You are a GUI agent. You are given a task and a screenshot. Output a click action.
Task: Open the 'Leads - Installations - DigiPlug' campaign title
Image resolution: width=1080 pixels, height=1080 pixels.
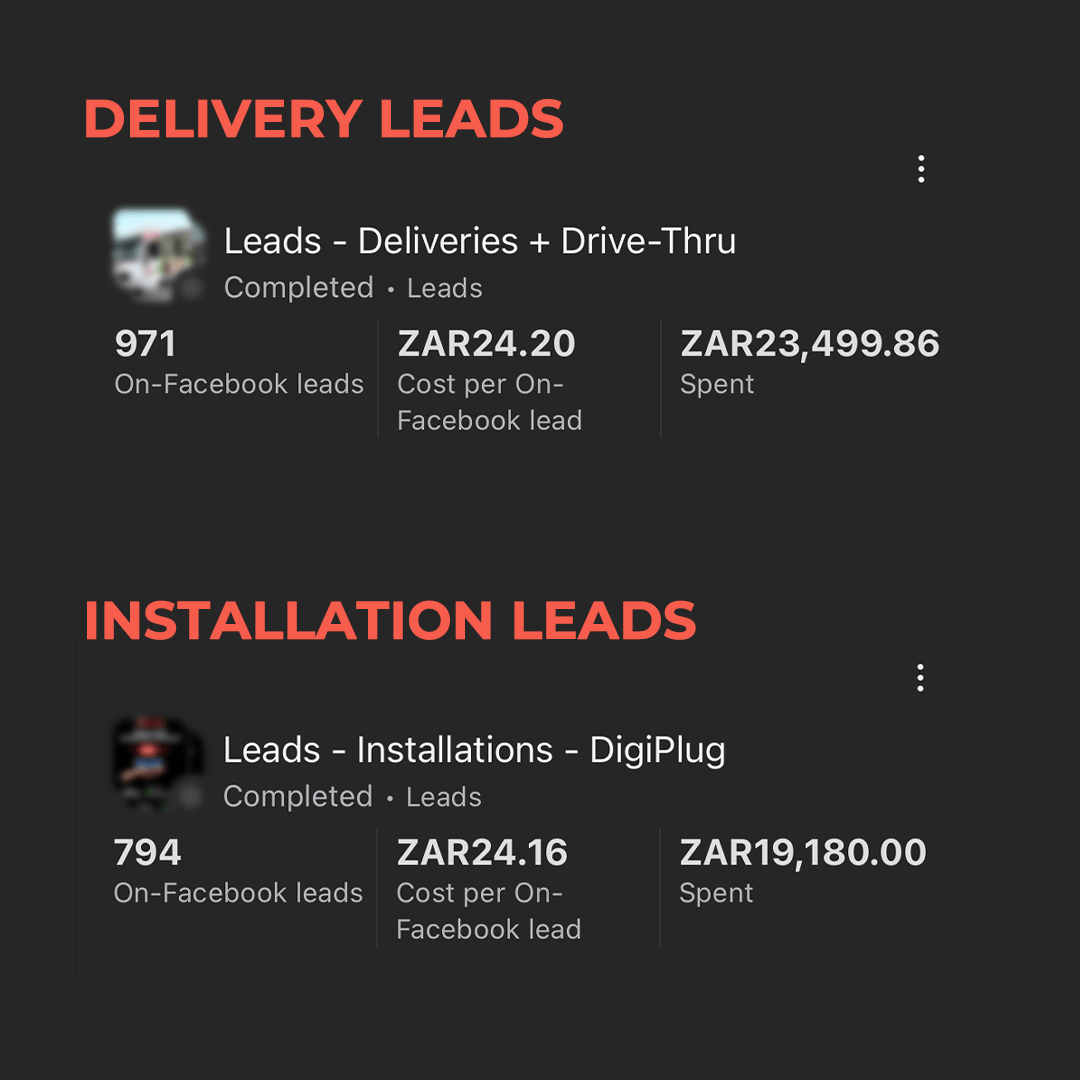(x=474, y=750)
